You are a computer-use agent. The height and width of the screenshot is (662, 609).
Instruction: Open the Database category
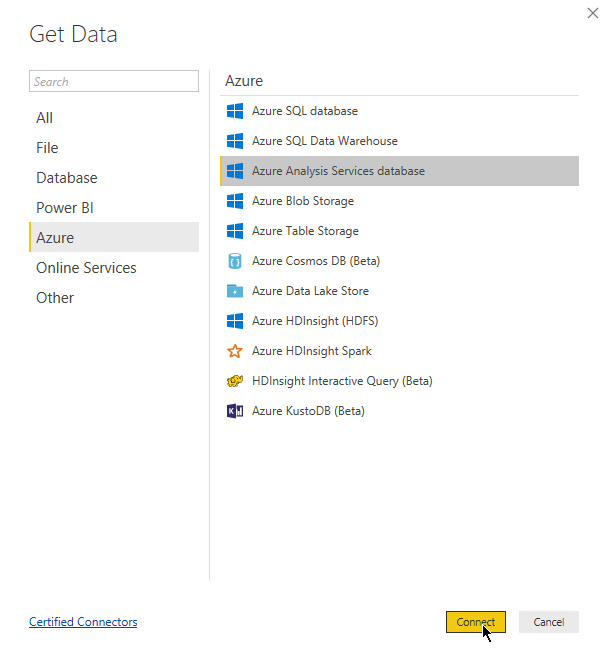click(x=67, y=178)
